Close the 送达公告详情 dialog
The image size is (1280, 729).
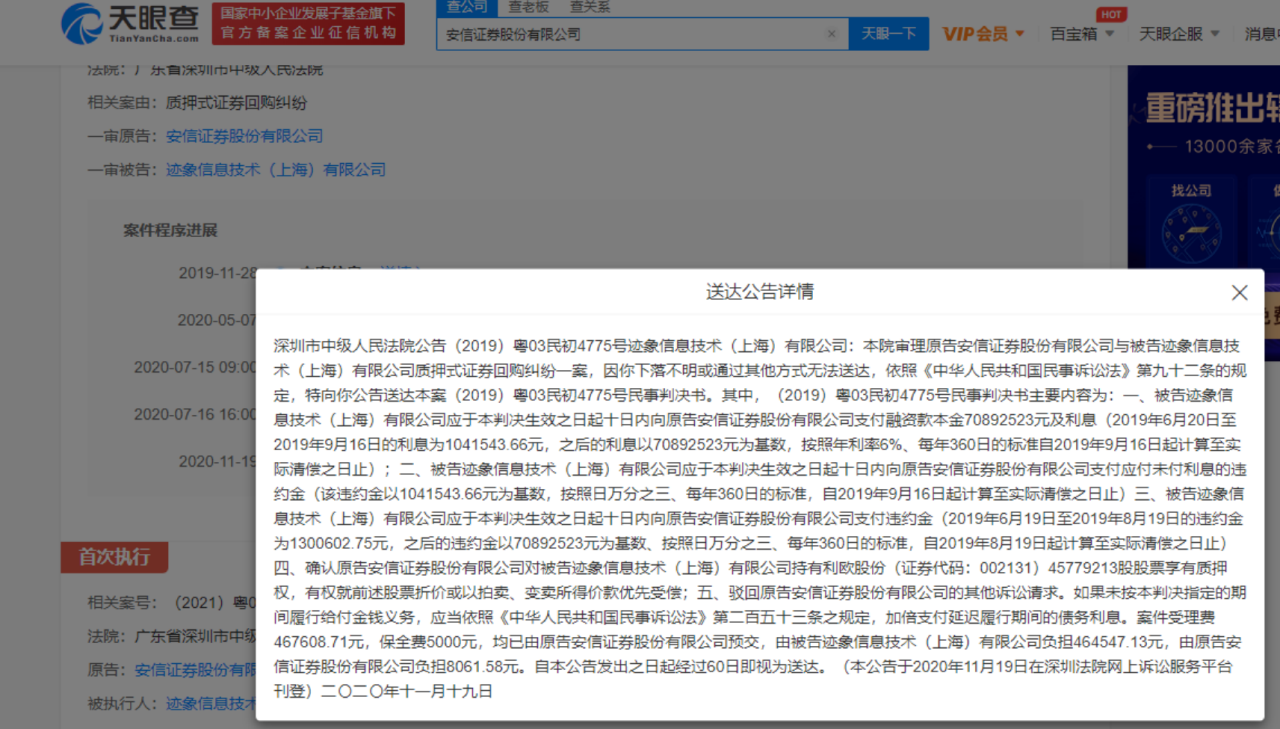point(1239,293)
